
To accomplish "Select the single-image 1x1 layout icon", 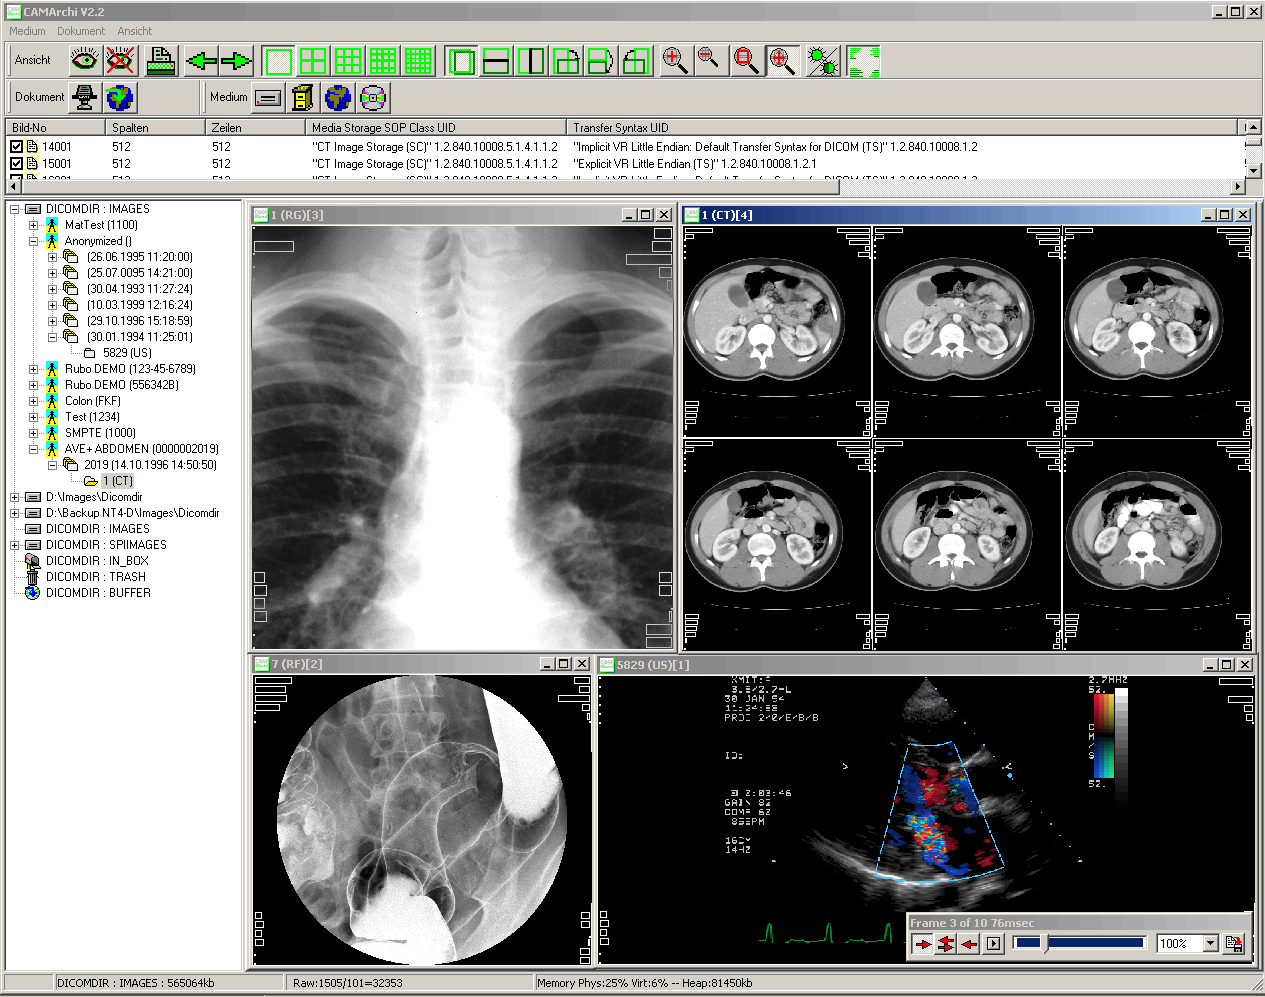I will pyautogui.click(x=278, y=61).
